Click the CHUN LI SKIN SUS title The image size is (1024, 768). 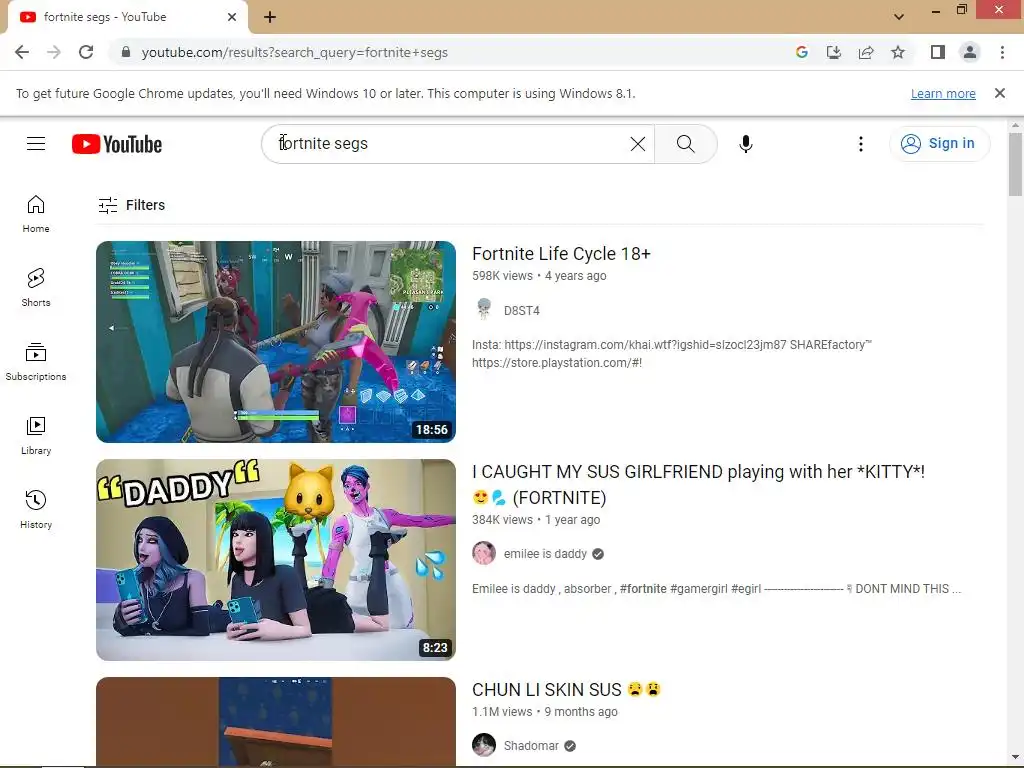point(566,690)
